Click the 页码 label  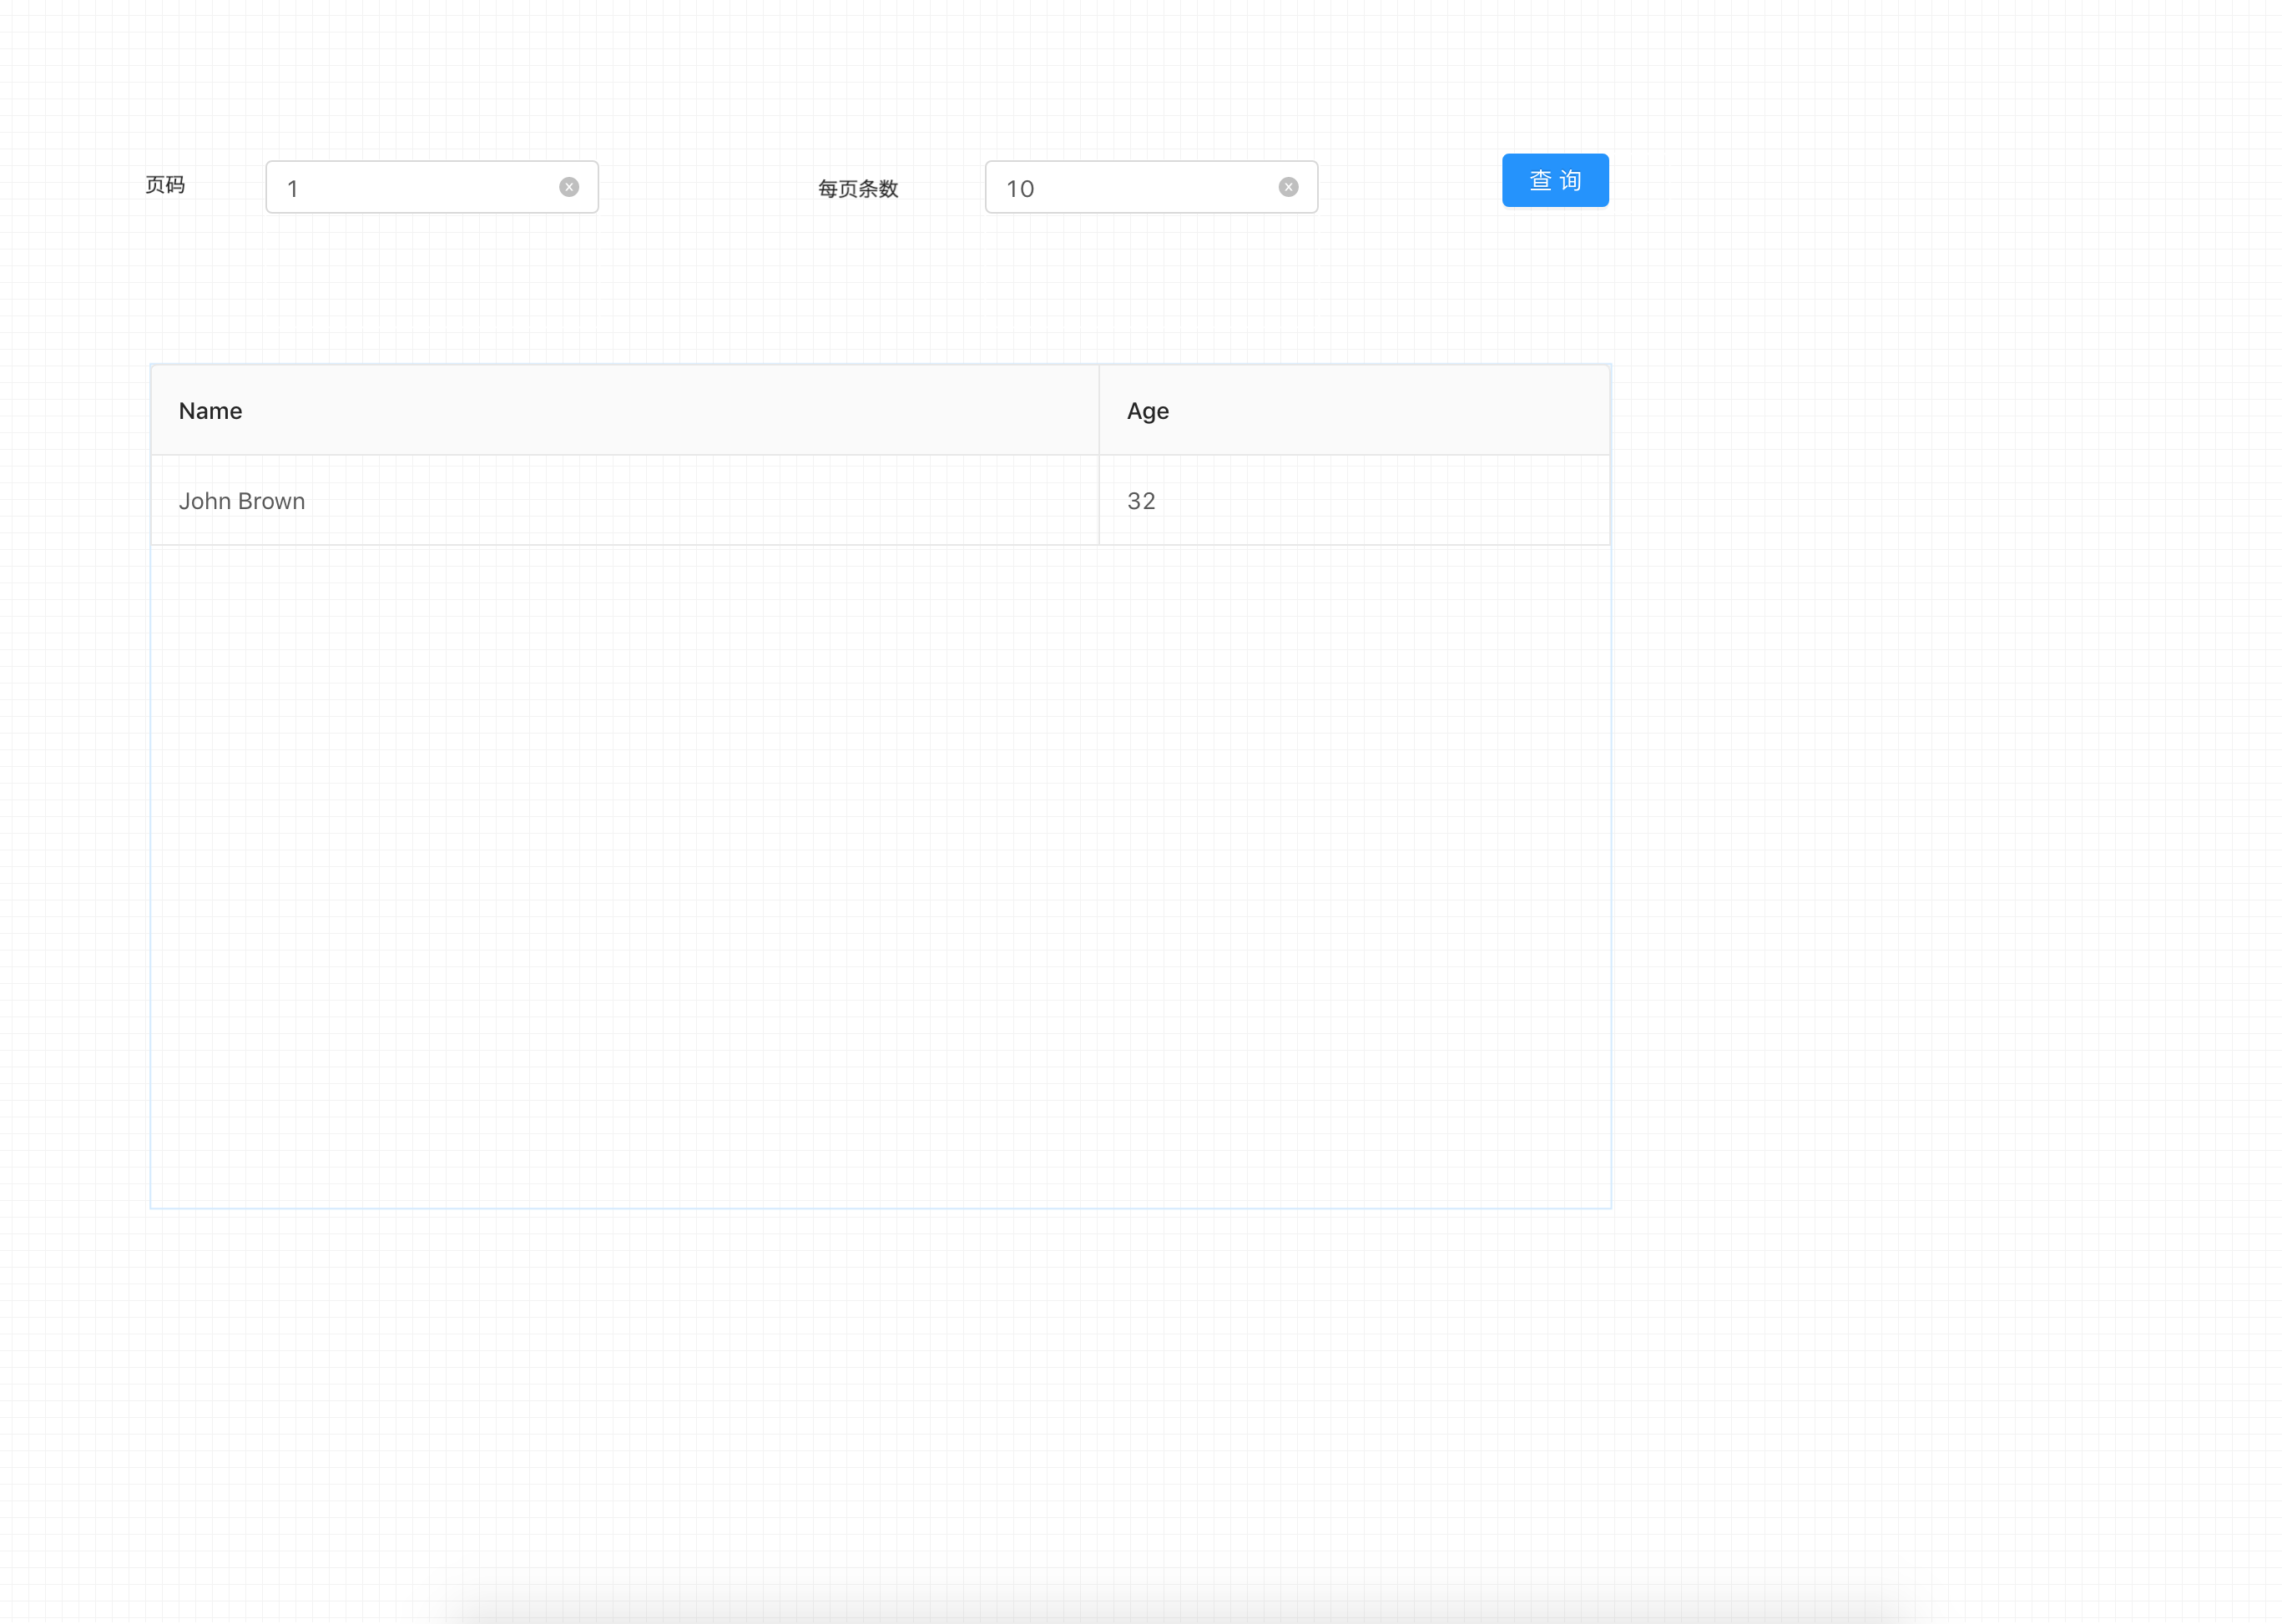tap(165, 185)
